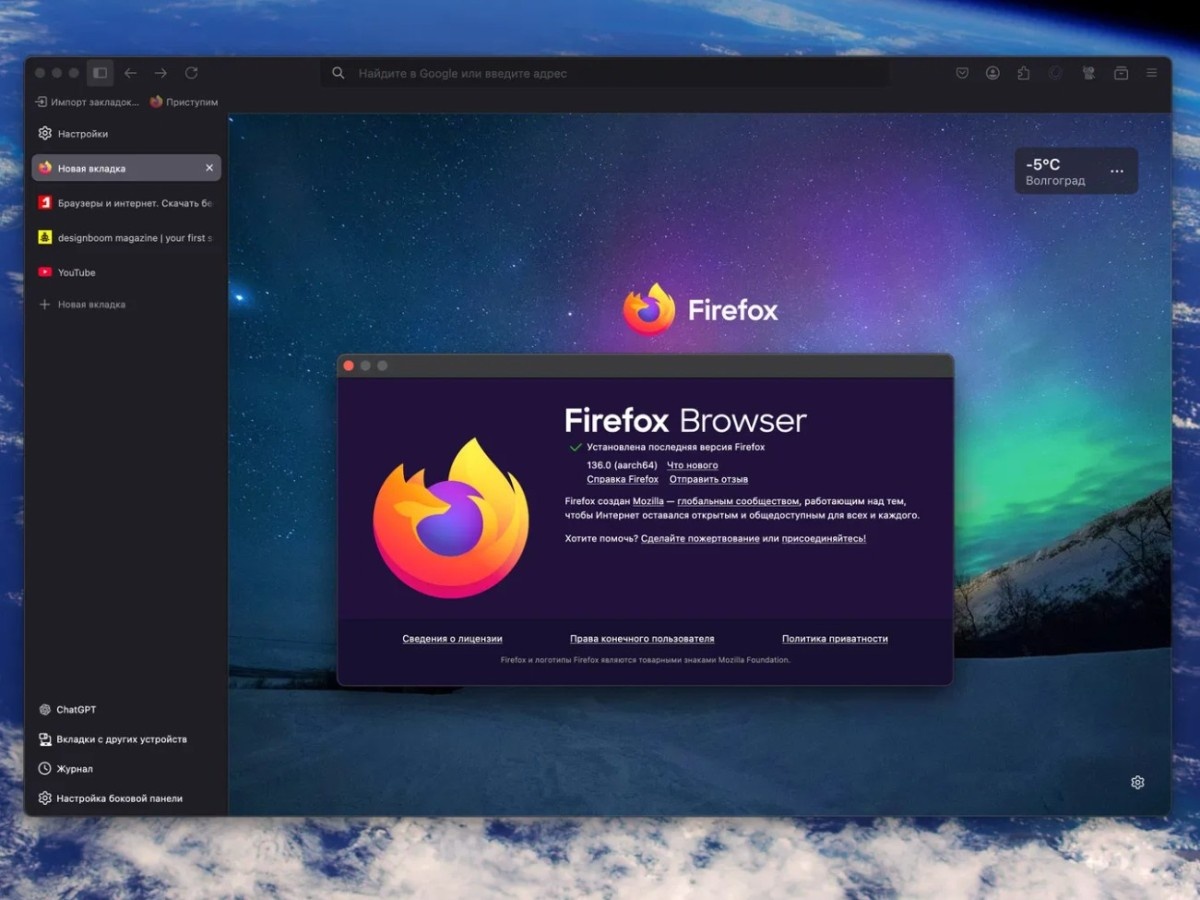Screen dimensions: 1200x900
Task: Open the Firefox application menu (hamburger icon)
Action: [x=1151, y=73]
